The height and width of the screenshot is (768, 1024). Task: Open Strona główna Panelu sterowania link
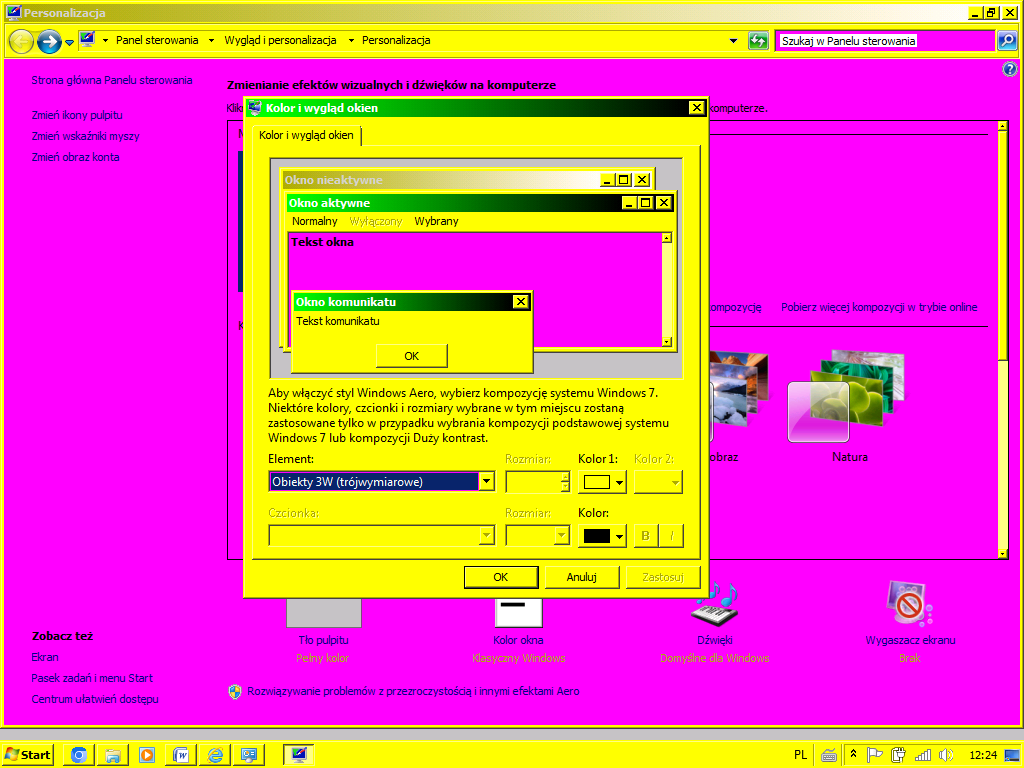[x=112, y=80]
